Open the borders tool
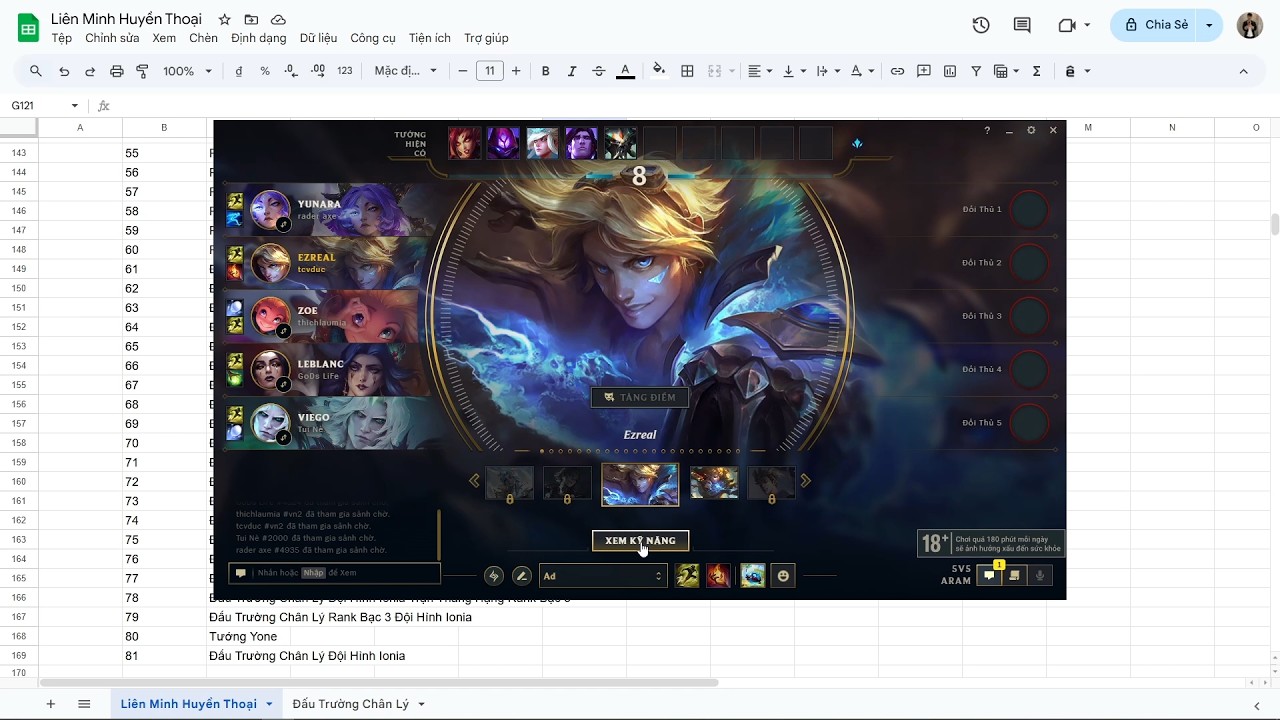1280x720 pixels. coord(688,71)
